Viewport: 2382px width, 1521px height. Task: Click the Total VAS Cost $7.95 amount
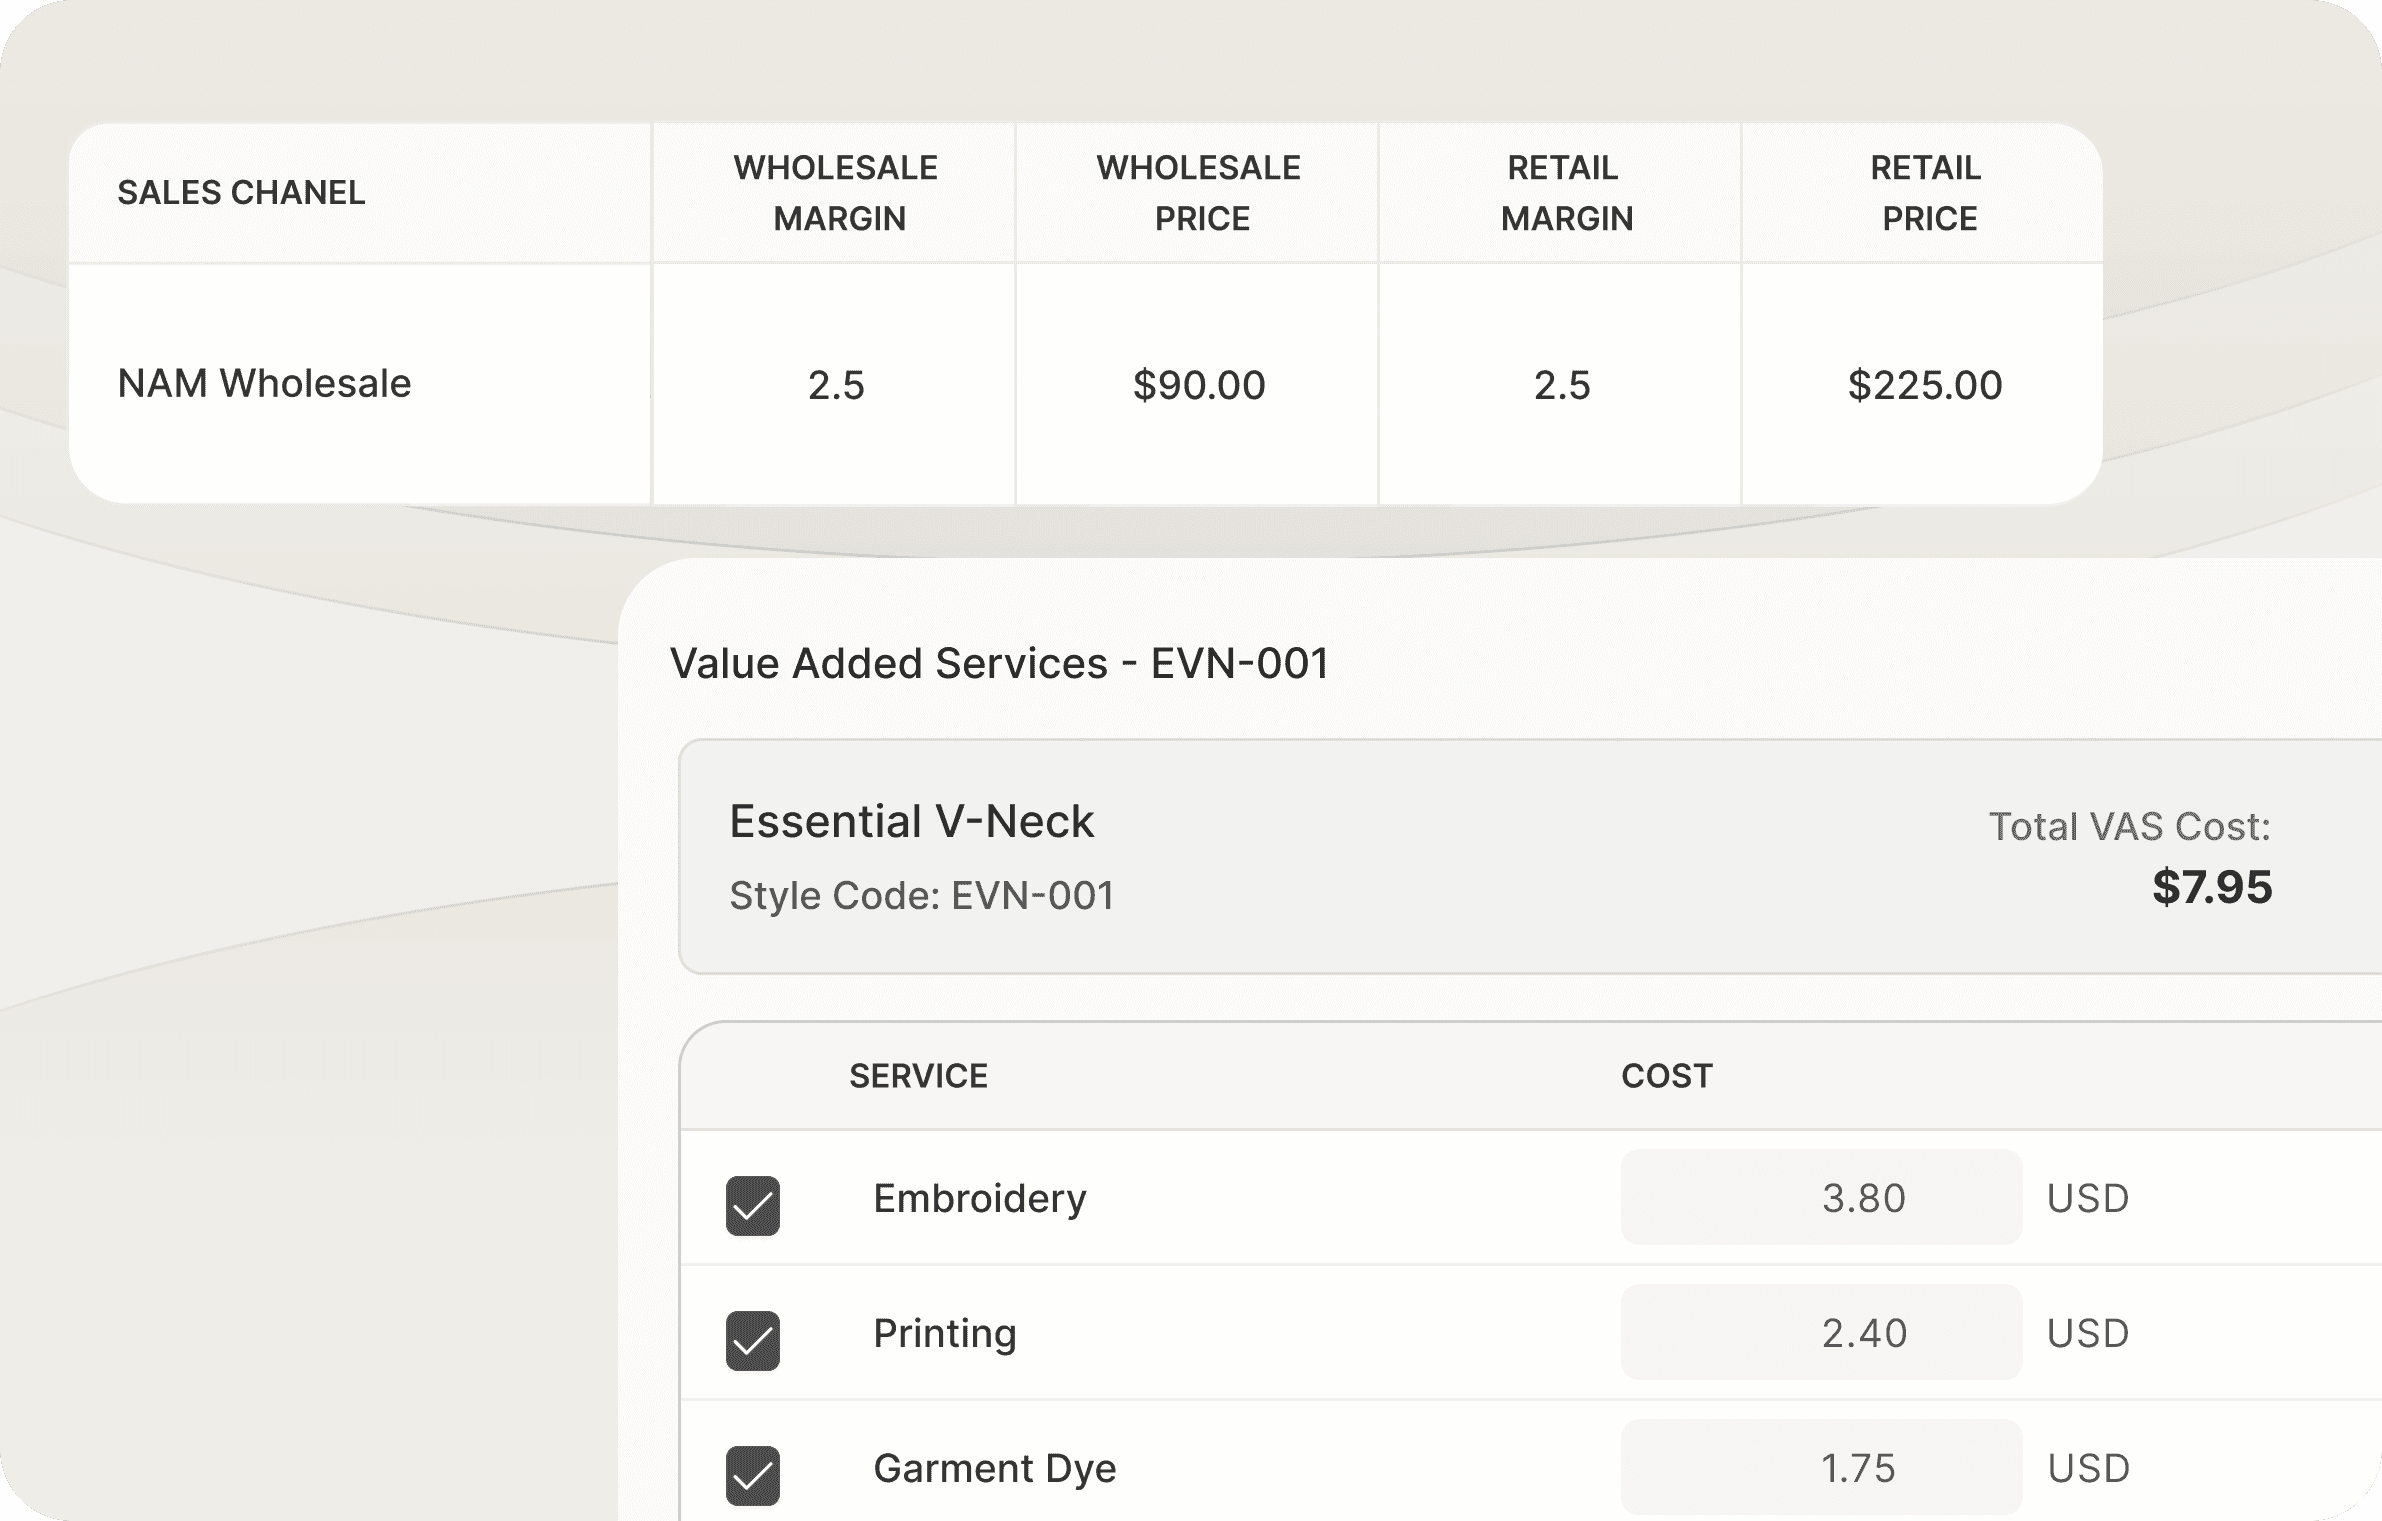[2211, 887]
